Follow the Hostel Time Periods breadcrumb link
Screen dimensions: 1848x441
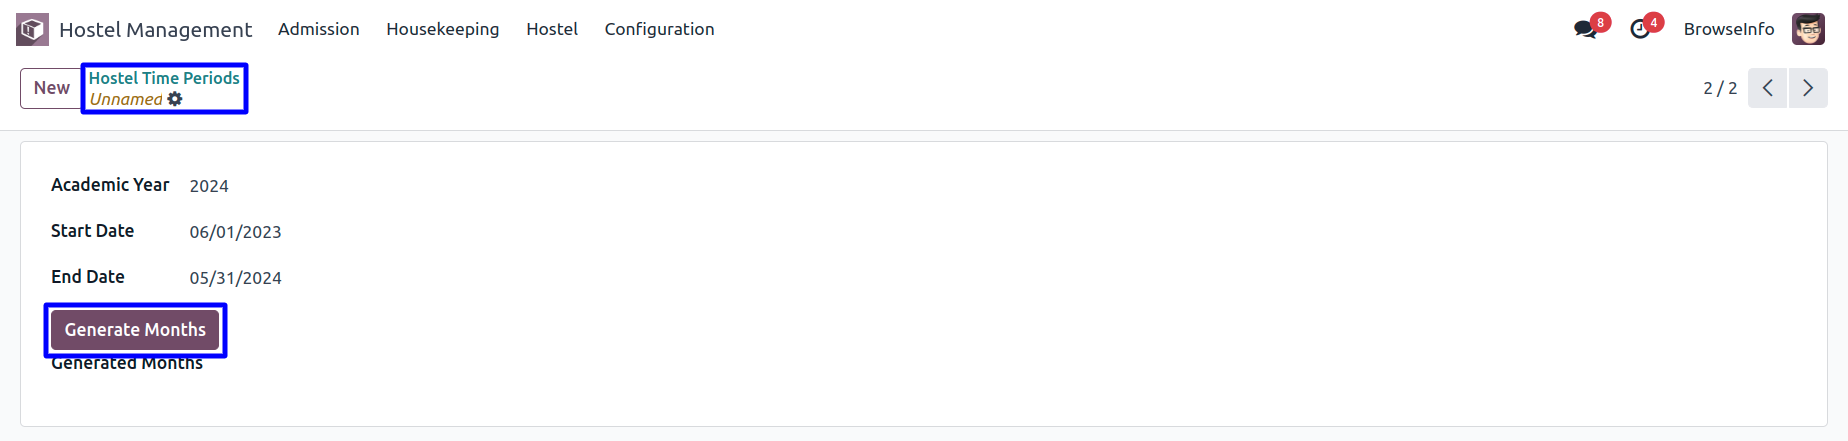point(164,78)
